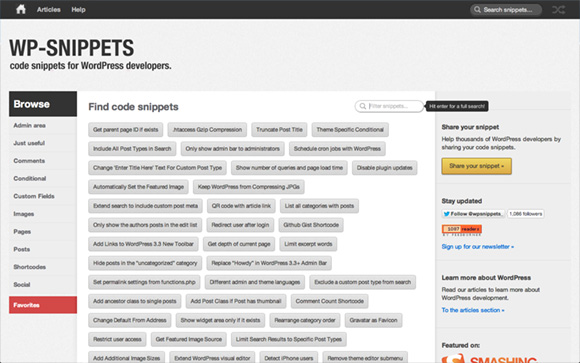The image size is (580, 363).
Task: Focus the Search snippets field in the top bar
Action: pyautogui.click(x=506, y=10)
